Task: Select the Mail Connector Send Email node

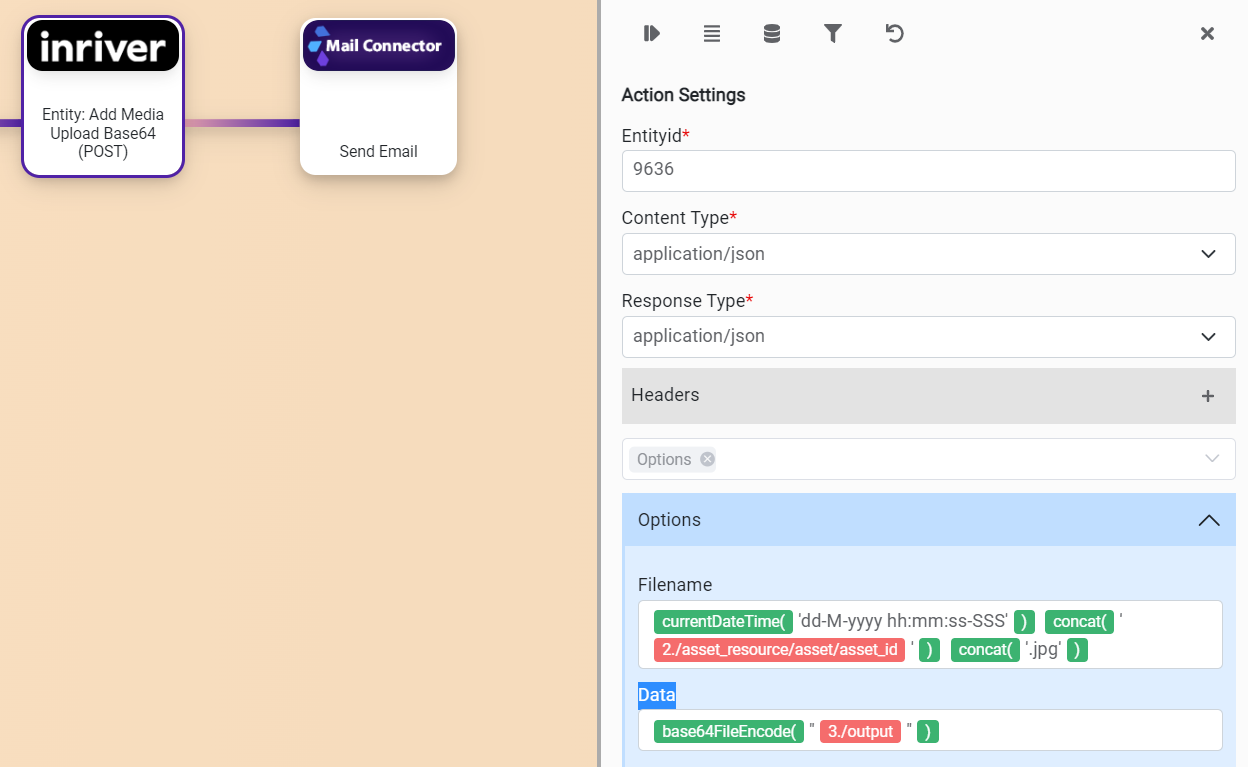Action: [378, 97]
